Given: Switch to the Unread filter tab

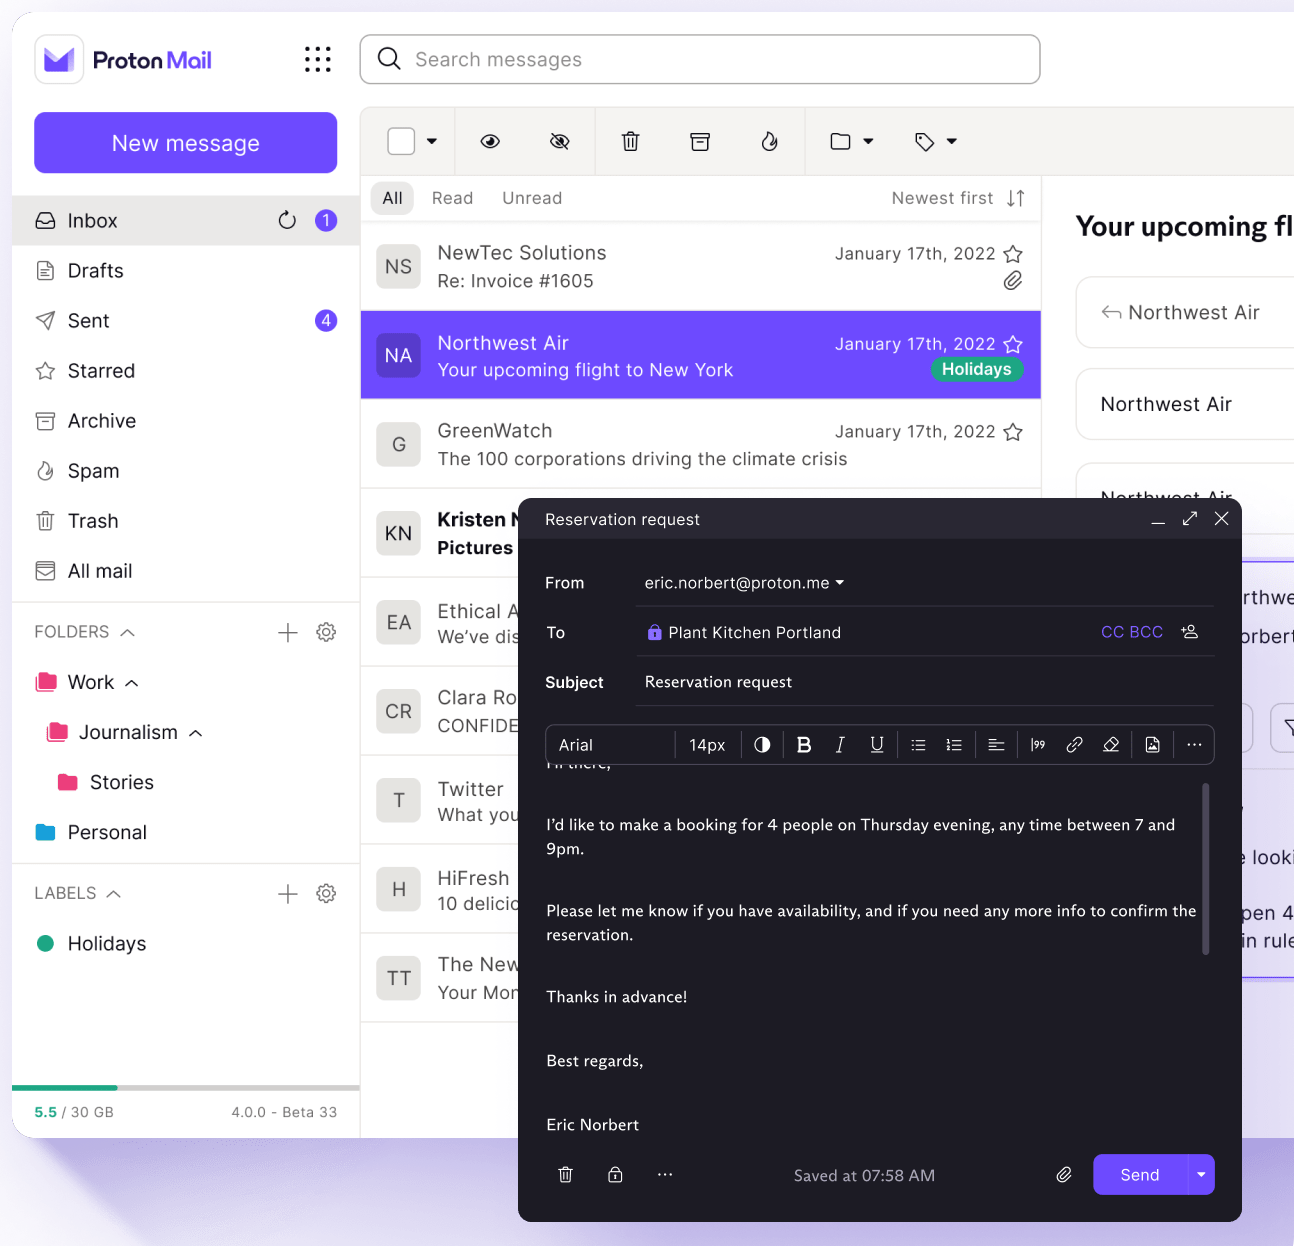Looking at the screenshot, I should pos(532,198).
